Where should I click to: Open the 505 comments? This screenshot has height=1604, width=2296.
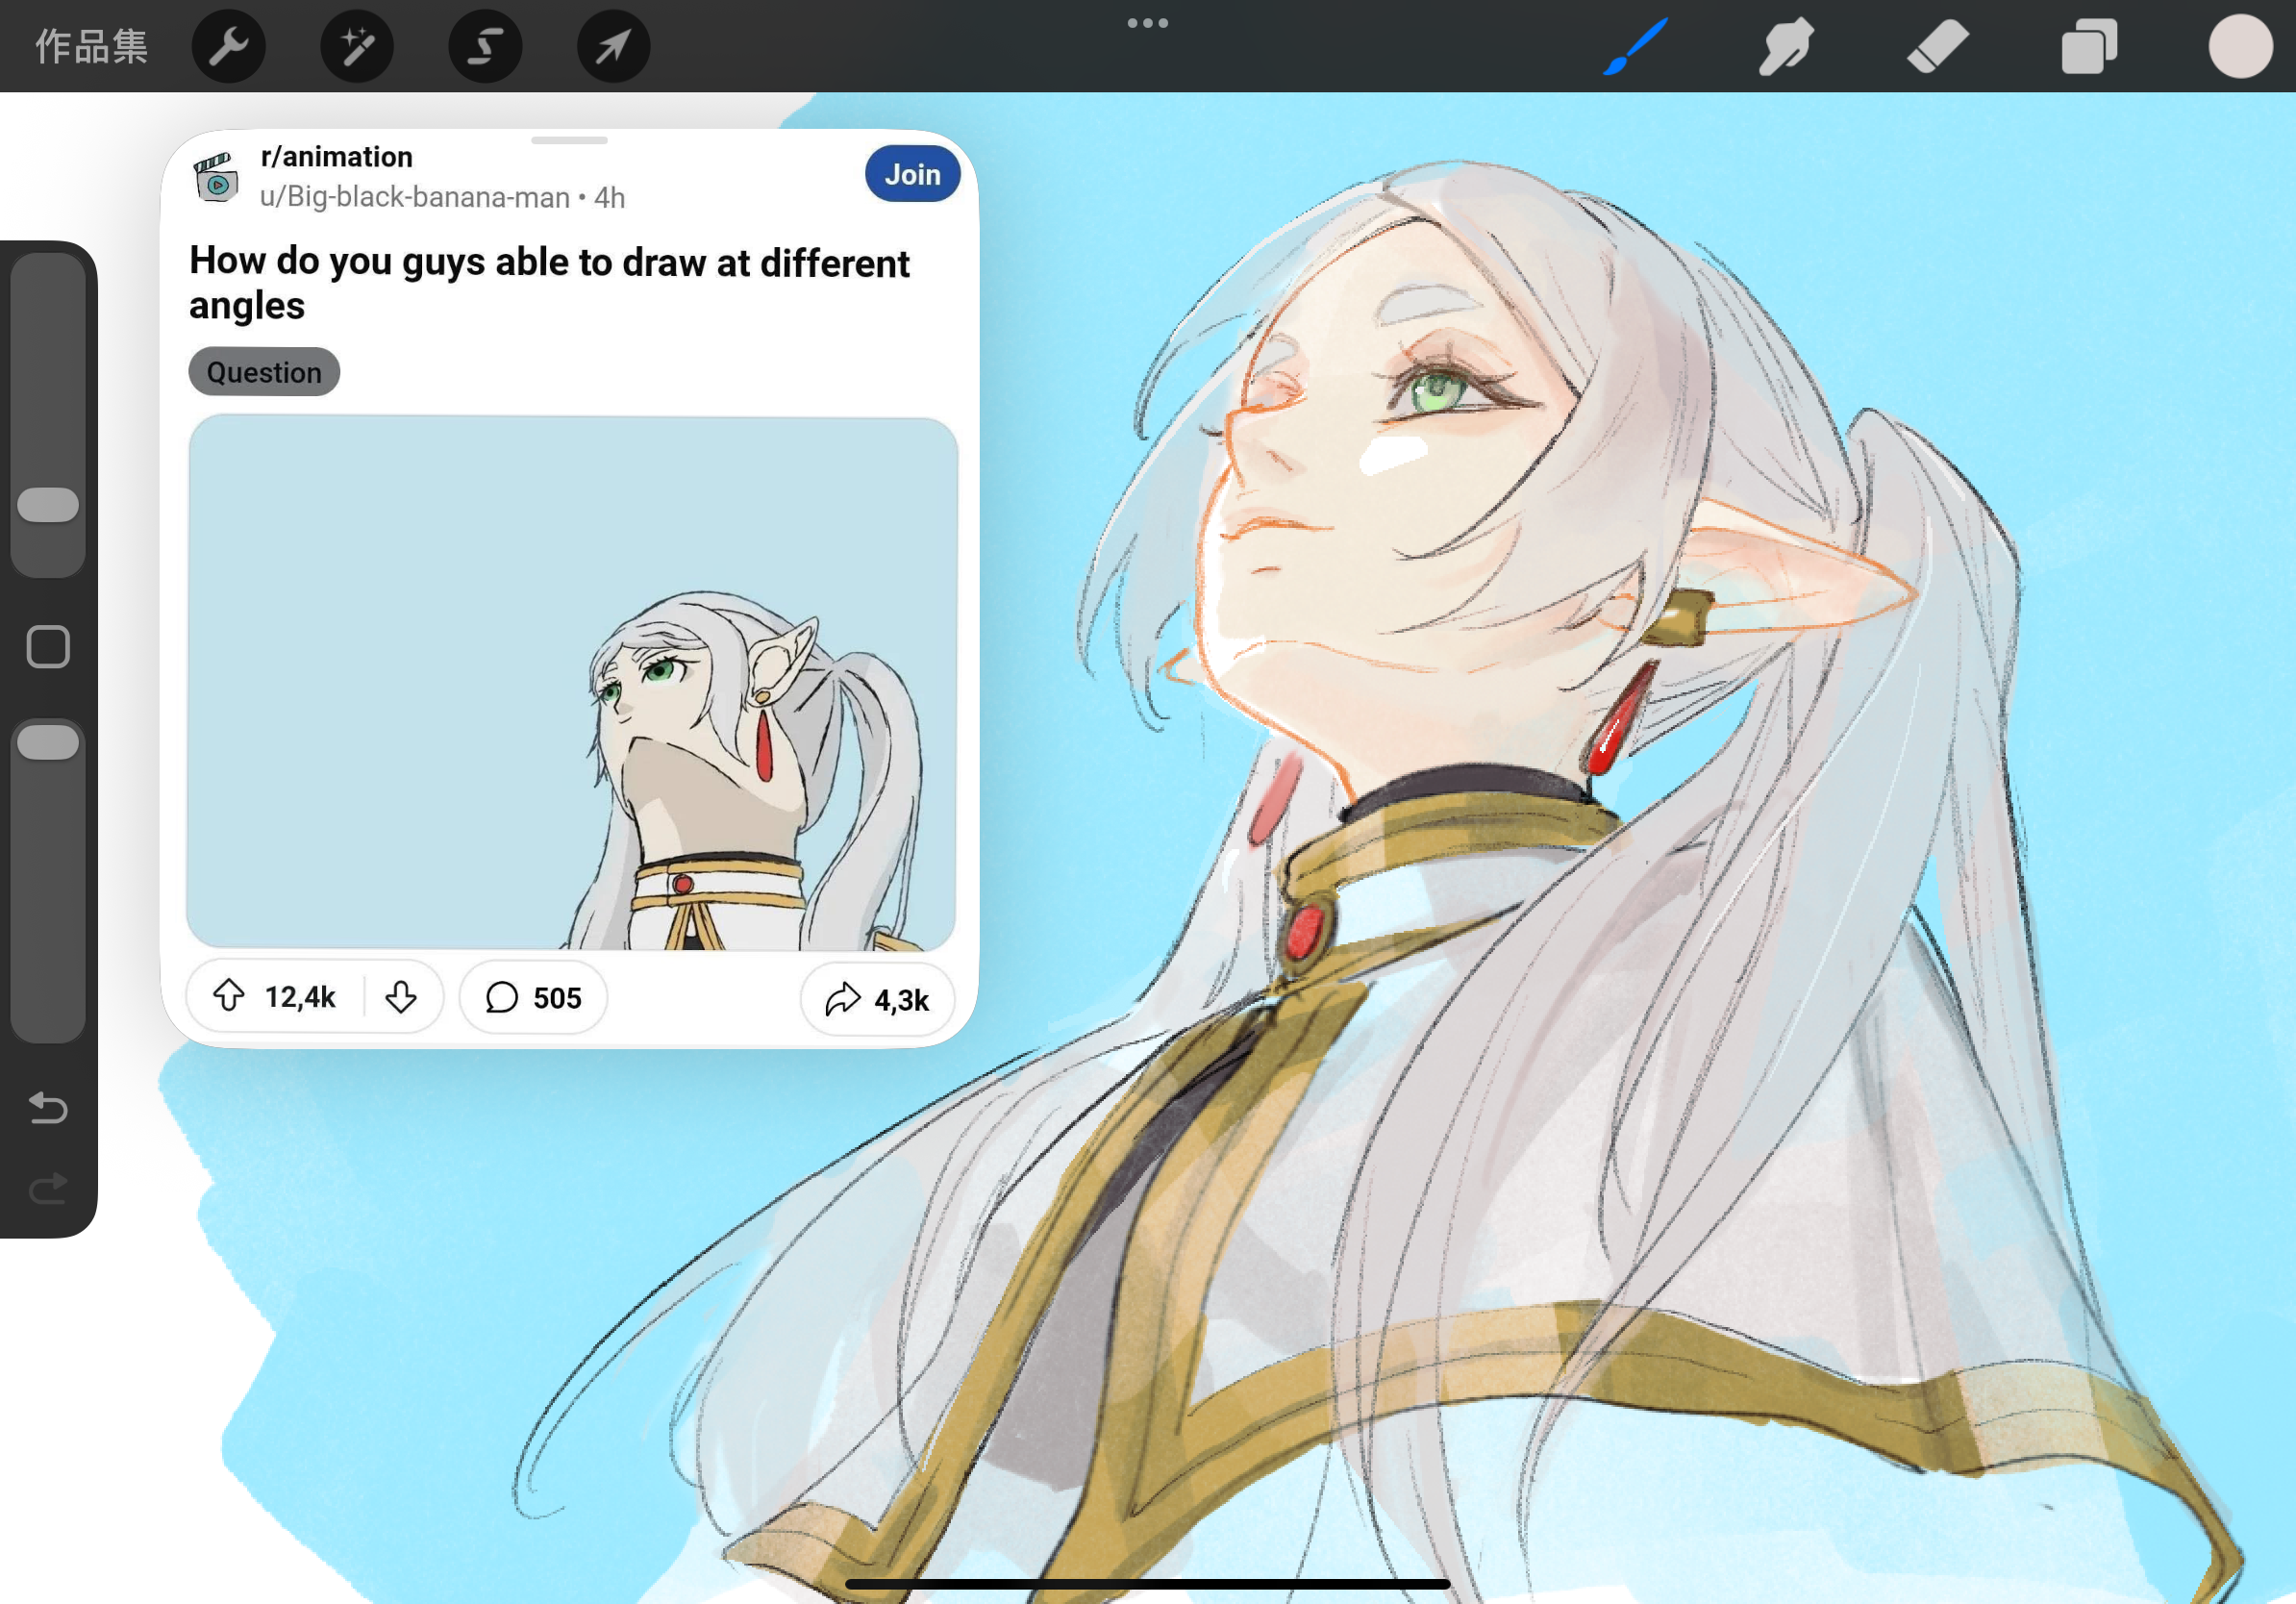pyautogui.click(x=533, y=997)
